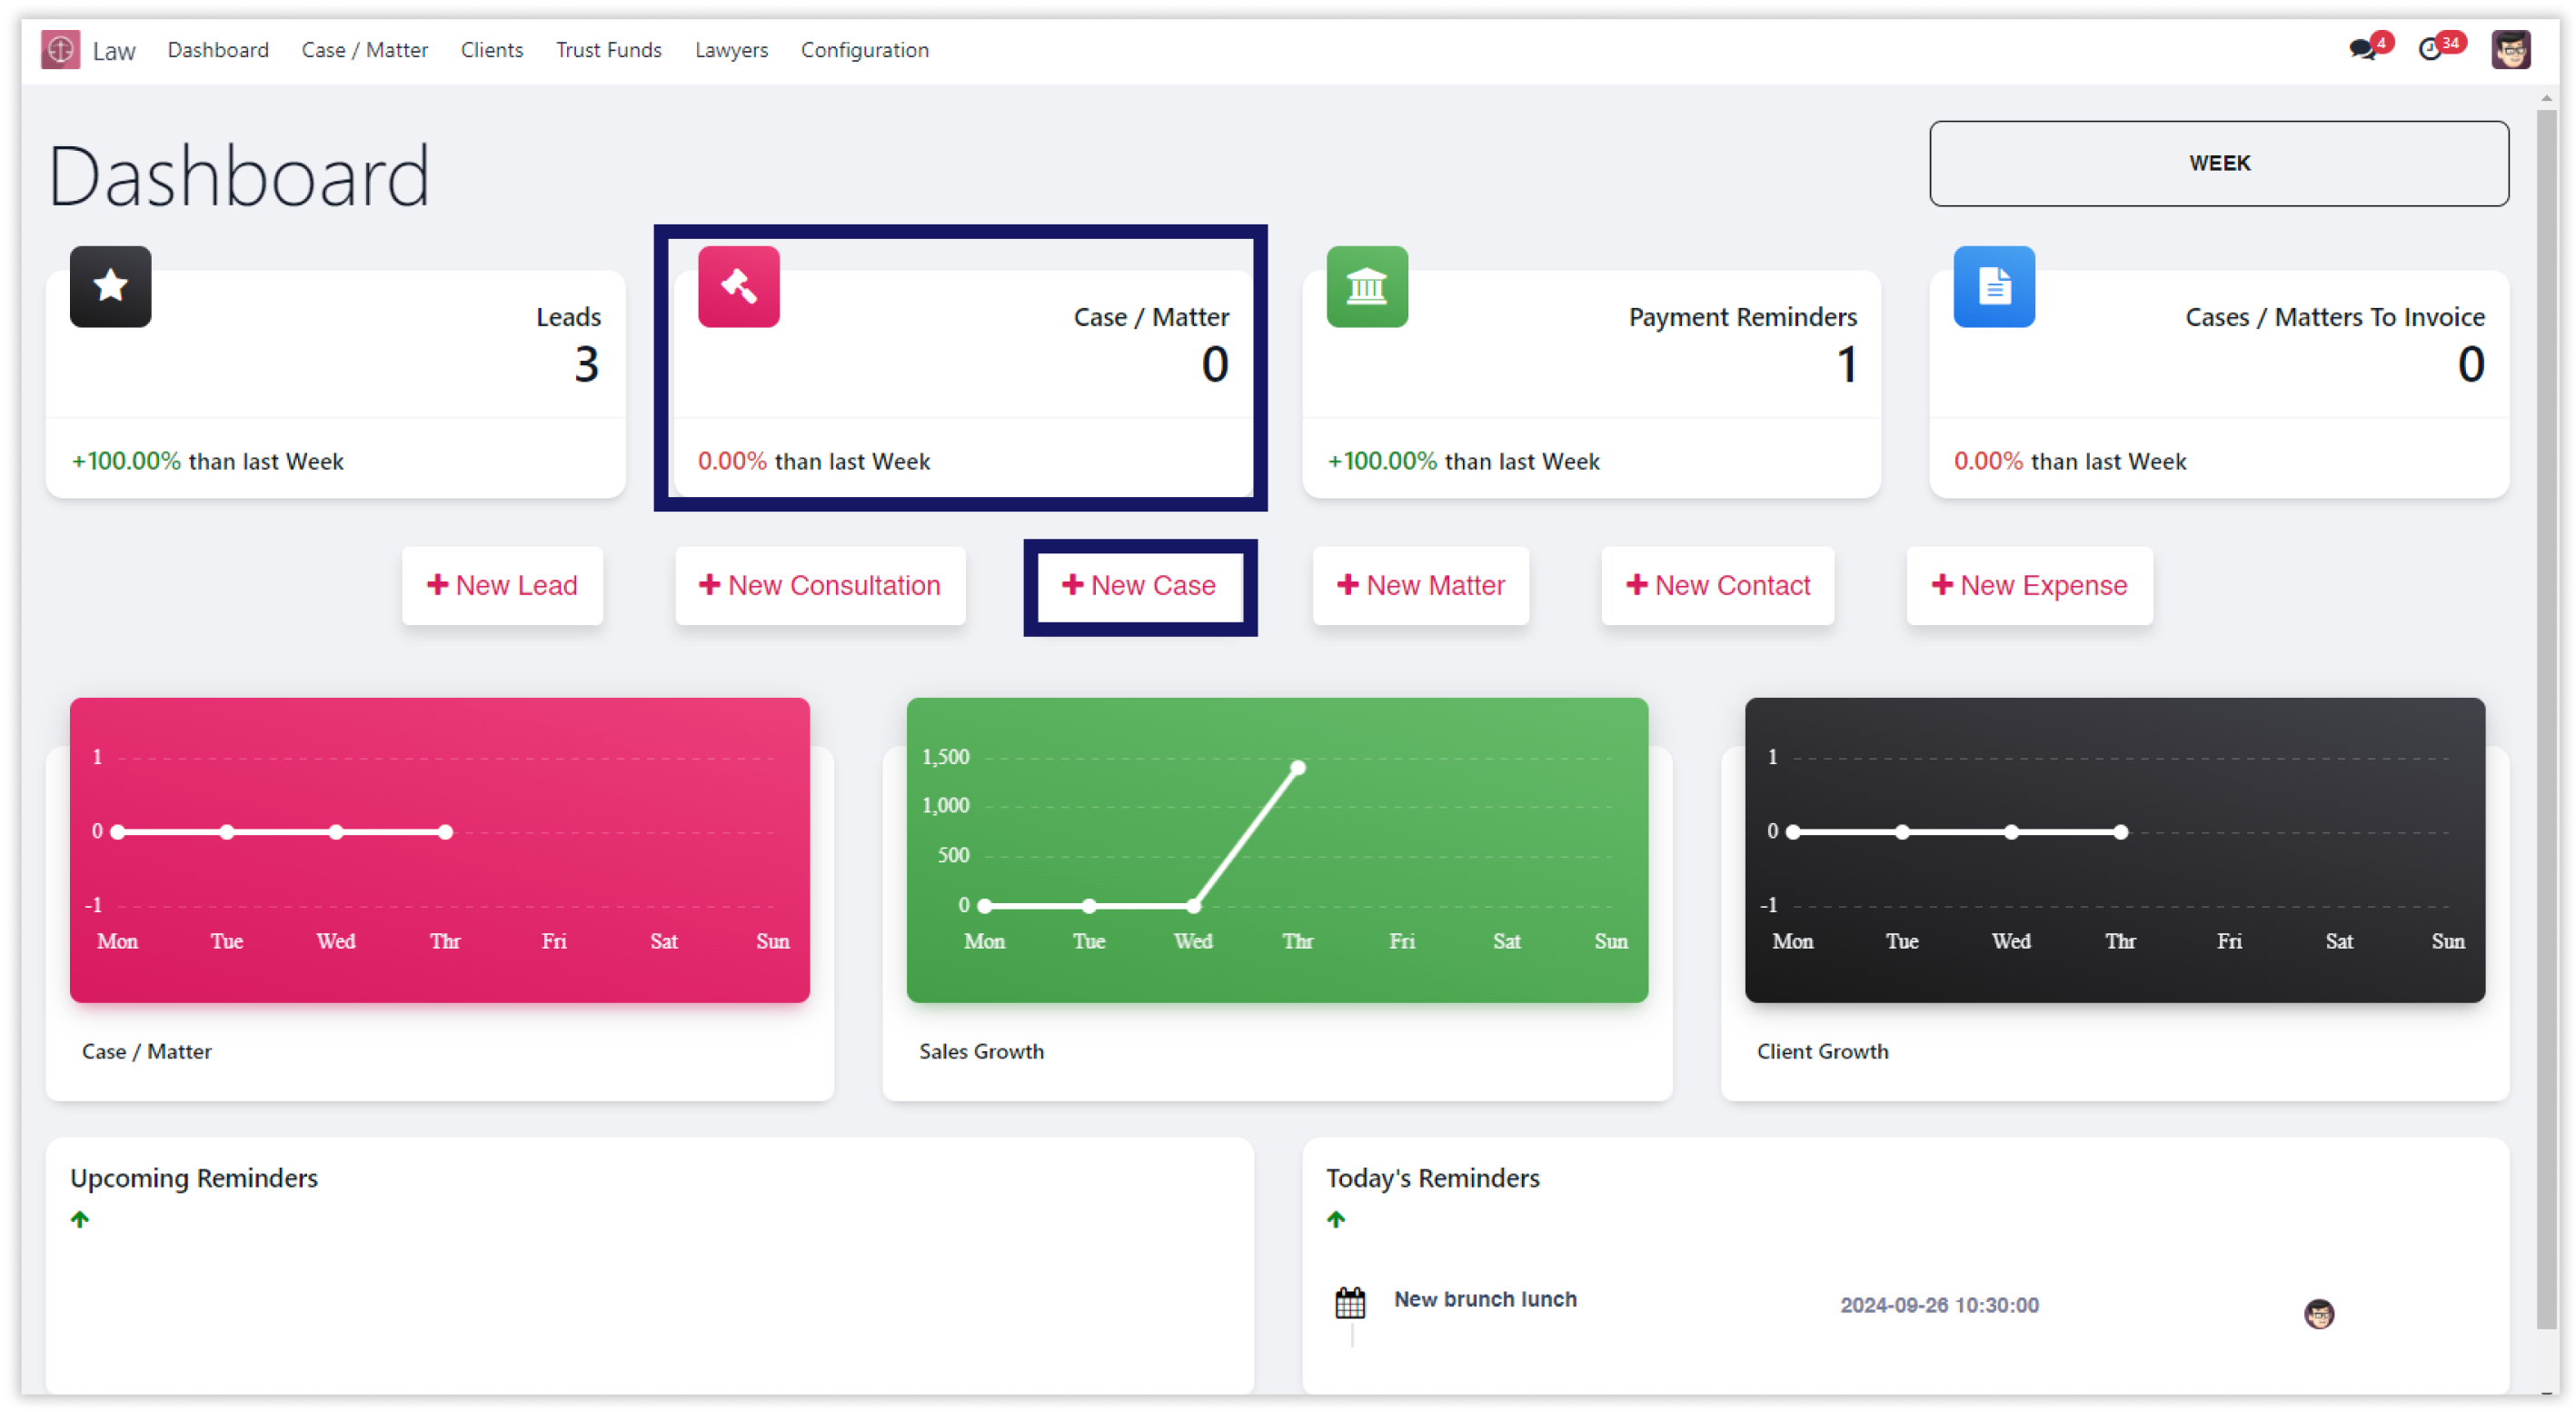
Task: Open the user avatar menu
Action: 2510,49
